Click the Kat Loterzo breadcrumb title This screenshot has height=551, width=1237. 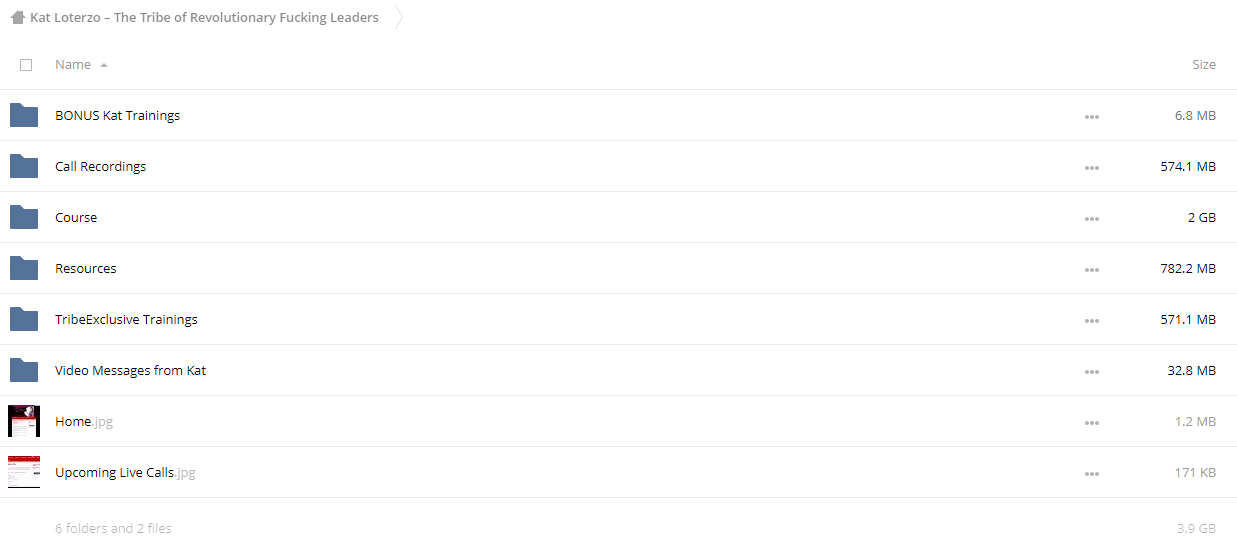[204, 17]
